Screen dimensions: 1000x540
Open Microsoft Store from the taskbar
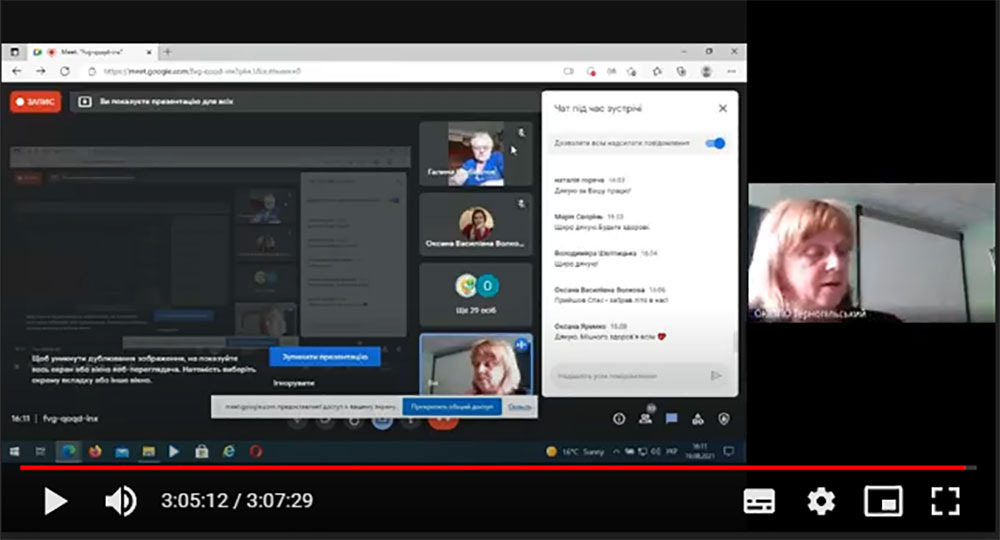coord(202,451)
